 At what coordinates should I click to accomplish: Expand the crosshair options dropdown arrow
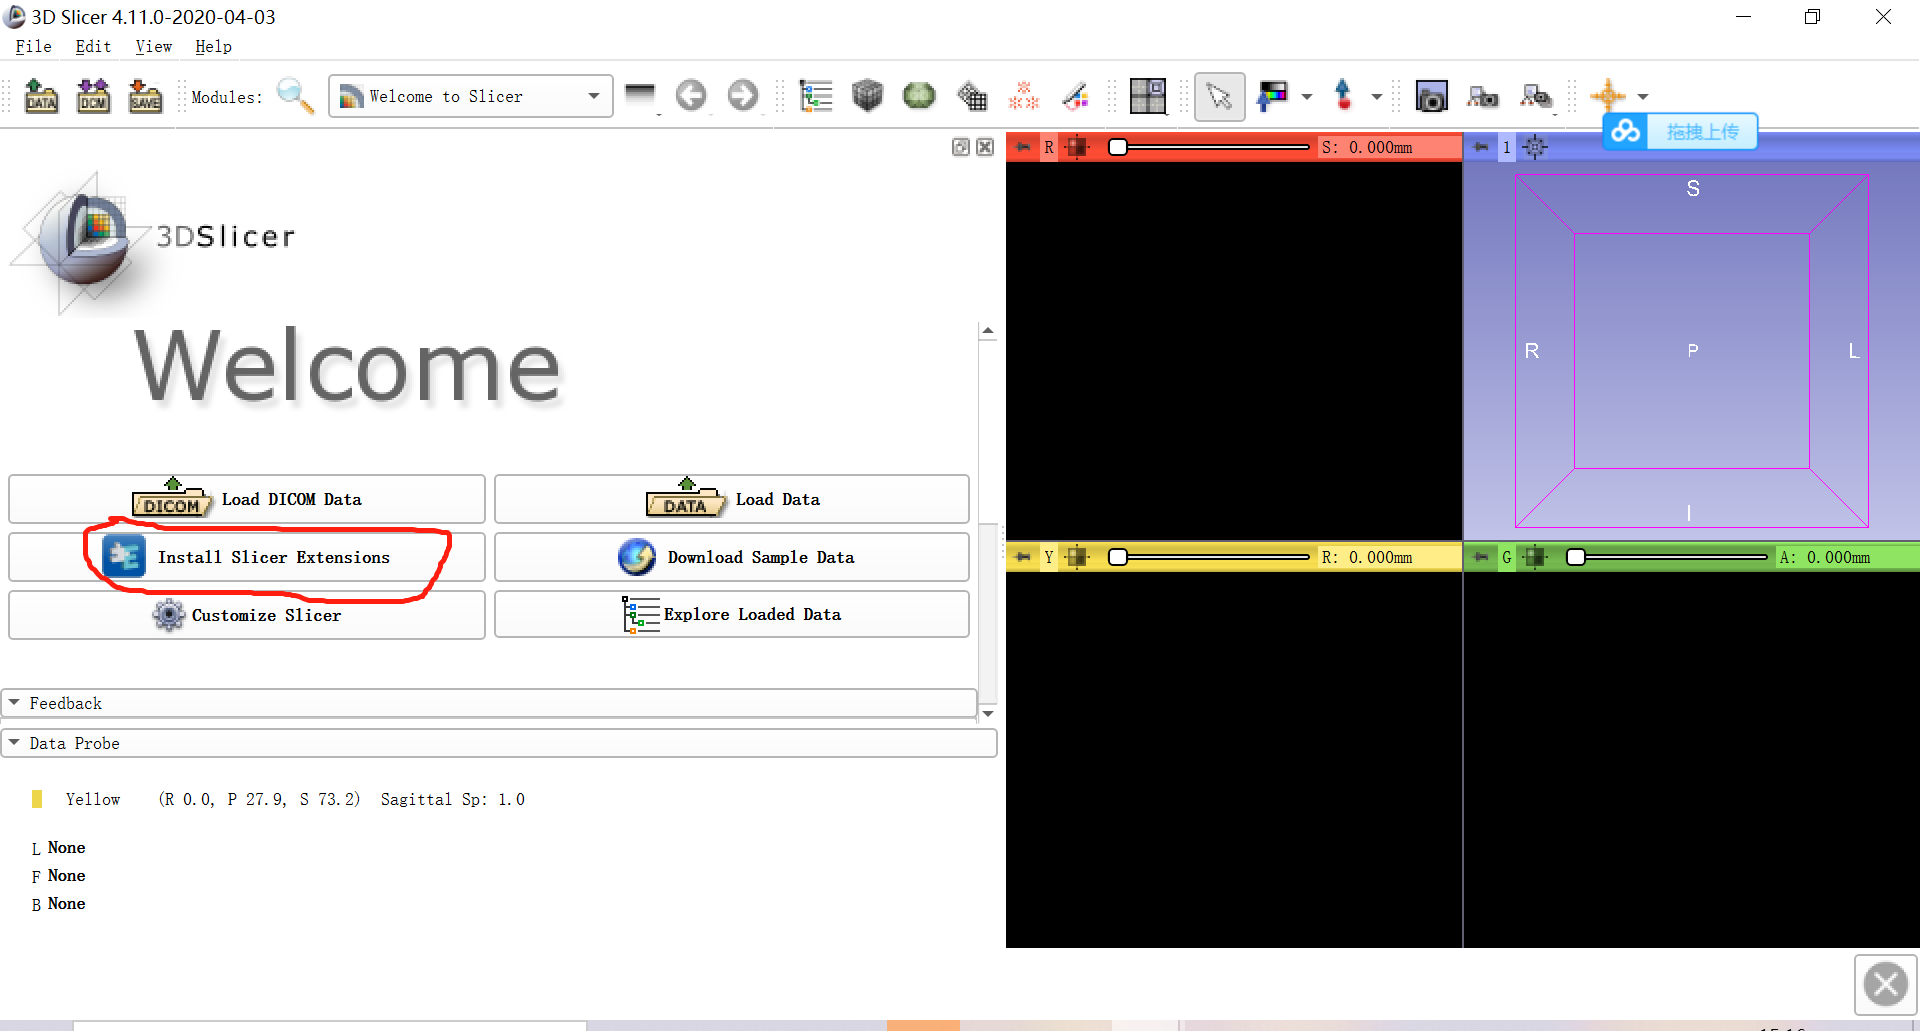tap(1642, 97)
